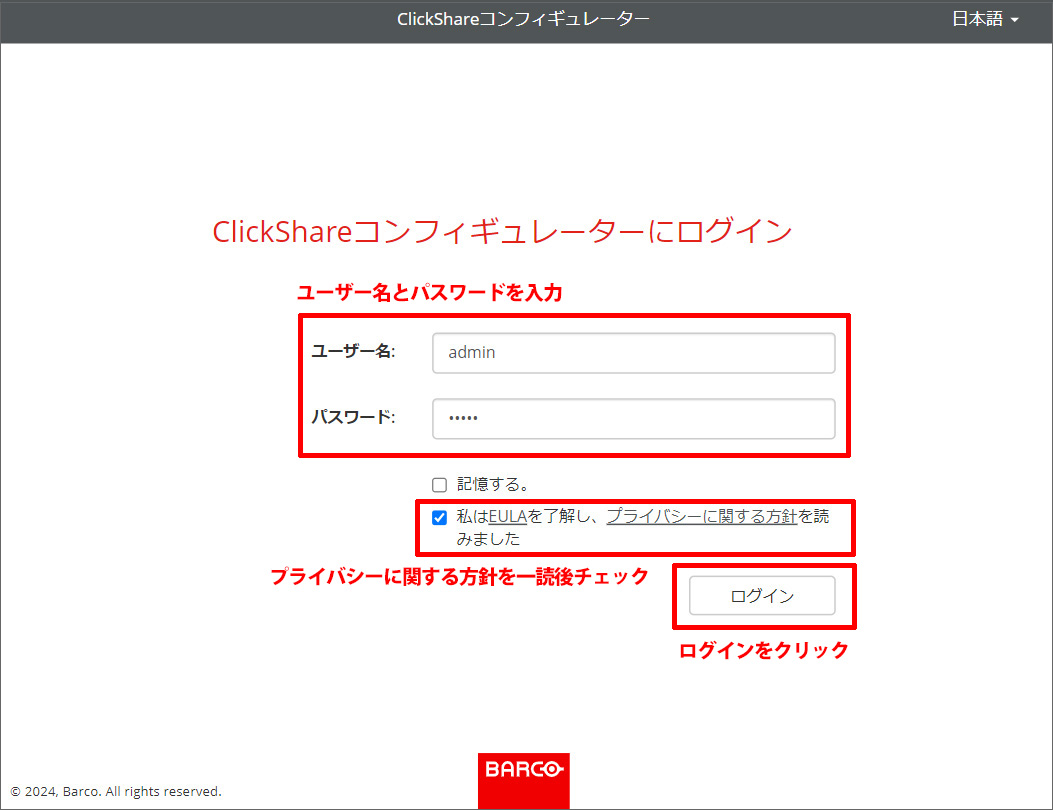Toggle the 記憶する checkbox
Image resolution: width=1053 pixels, height=810 pixels.
coord(439,485)
